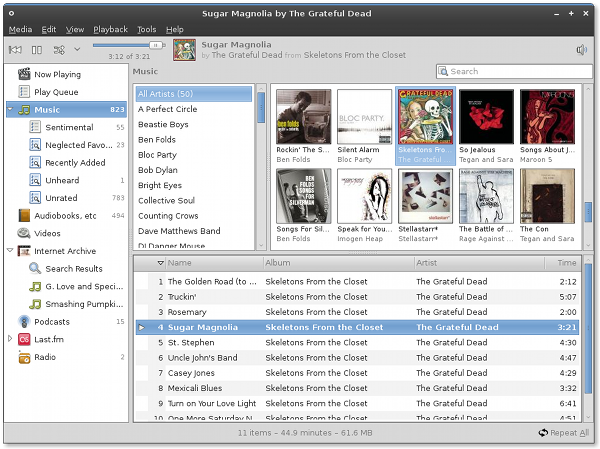The height and width of the screenshot is (449, 600).
Task: Sort tracks by the Album column header
Action: tap(339, 263)
